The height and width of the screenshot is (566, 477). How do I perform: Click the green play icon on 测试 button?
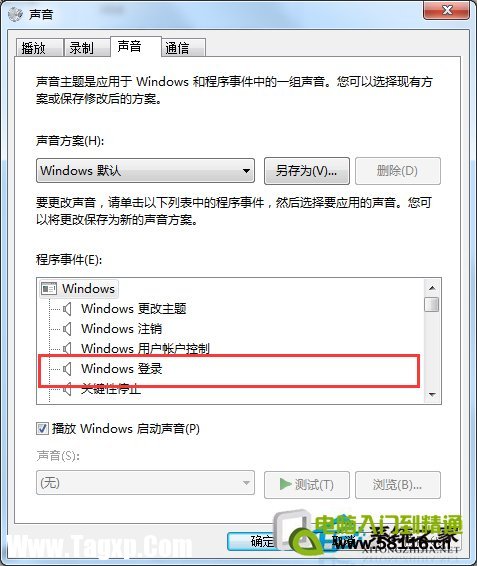[x=285, y=484]
